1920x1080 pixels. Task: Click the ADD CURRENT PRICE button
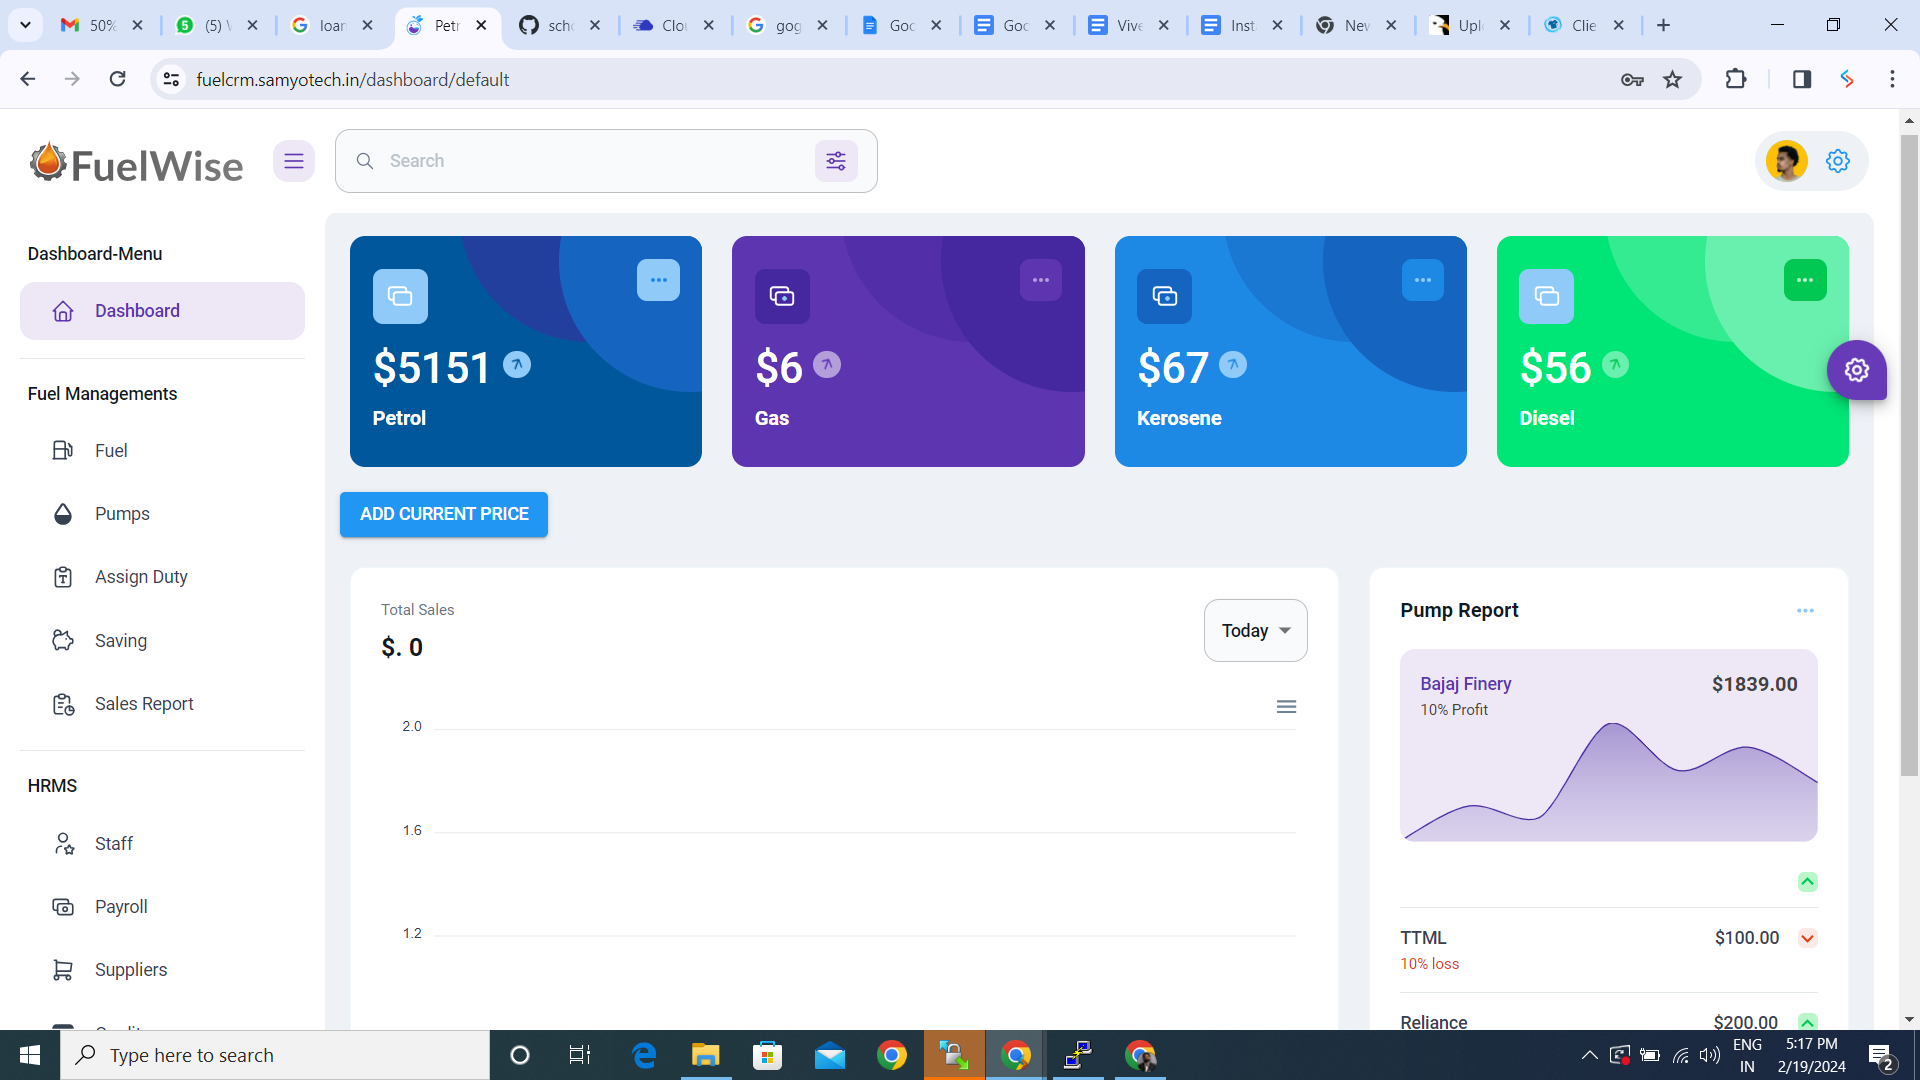[443, 514]
